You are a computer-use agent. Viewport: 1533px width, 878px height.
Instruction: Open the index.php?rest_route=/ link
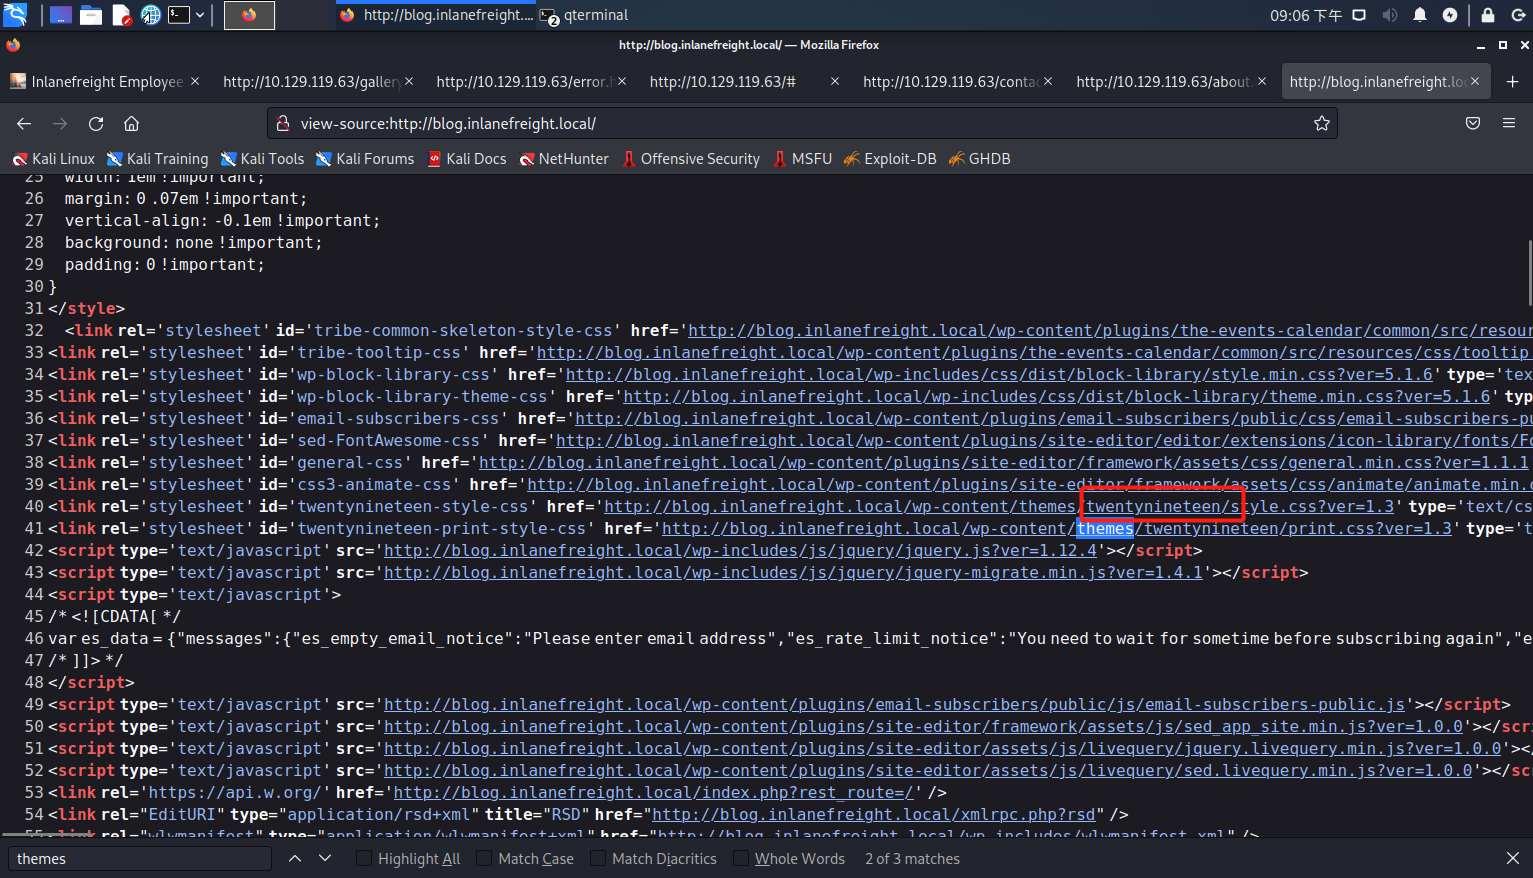(x=653, y=793)
